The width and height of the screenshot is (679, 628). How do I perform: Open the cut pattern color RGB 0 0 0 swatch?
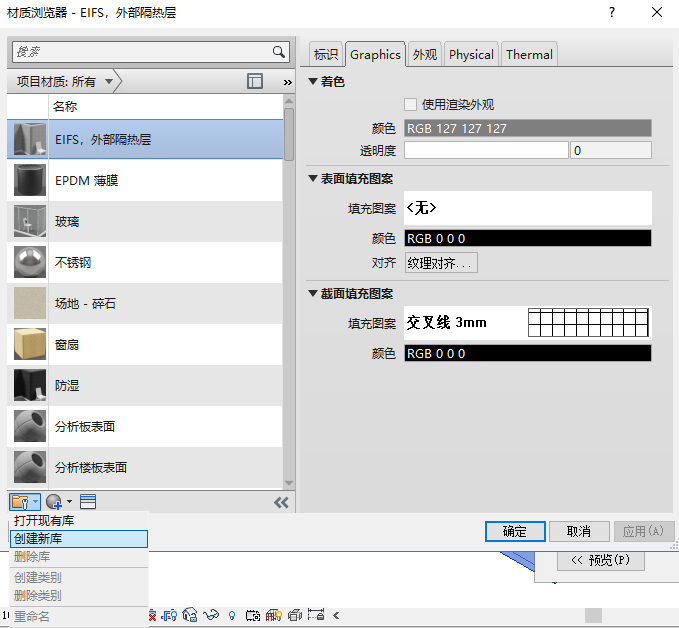pos(527,353)
